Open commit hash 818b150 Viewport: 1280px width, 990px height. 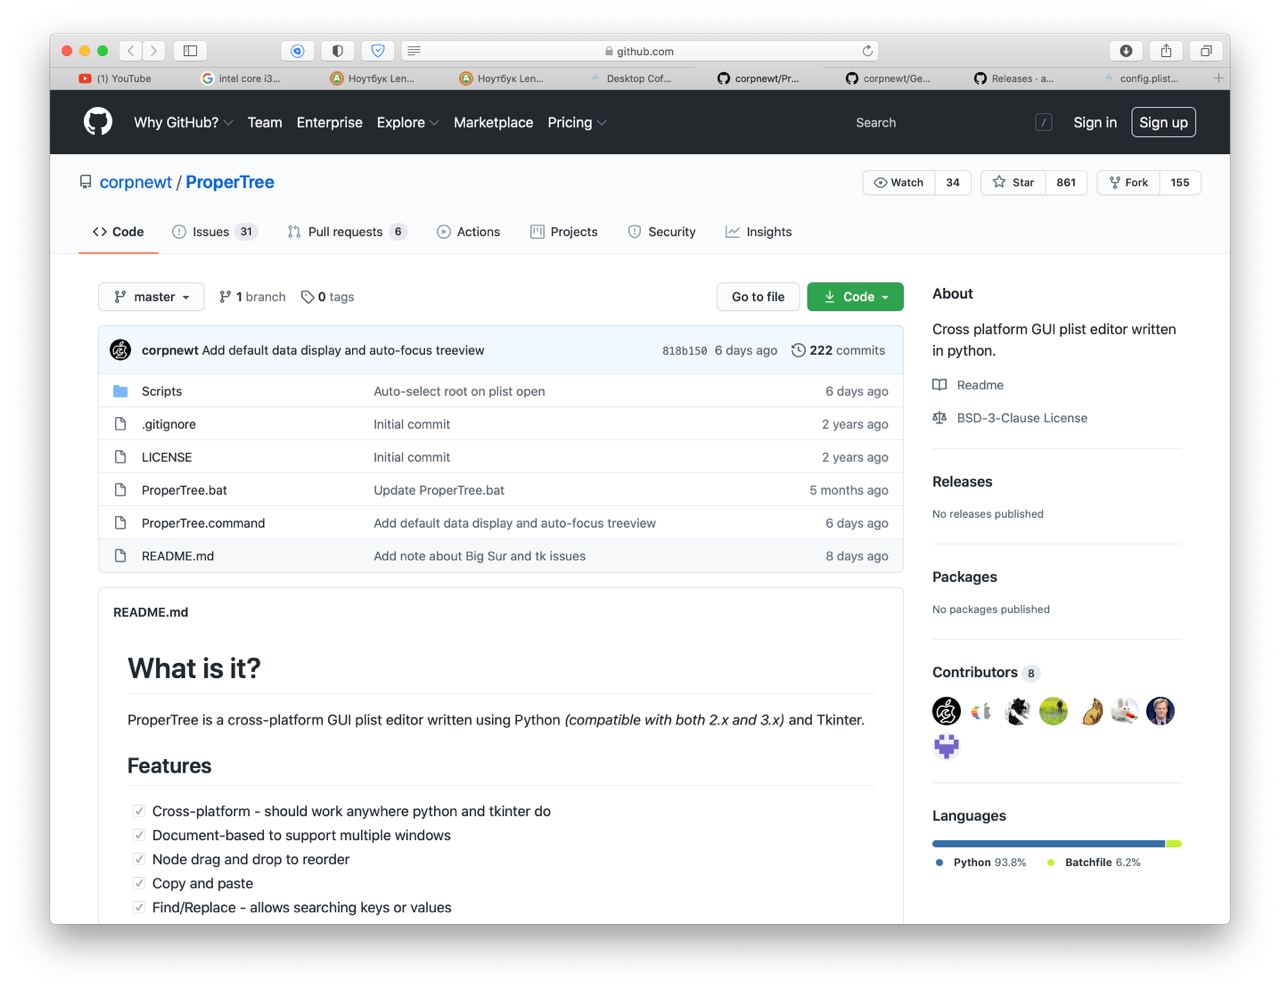pyautogui.click(x=684, y=351)
